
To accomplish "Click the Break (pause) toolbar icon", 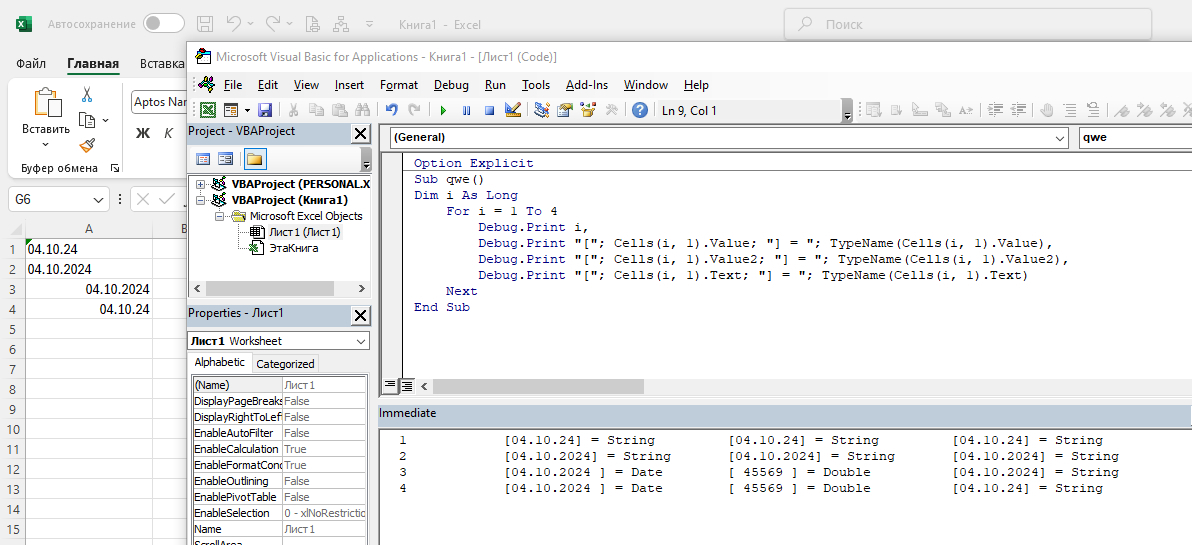I will (x=466, y=111).
